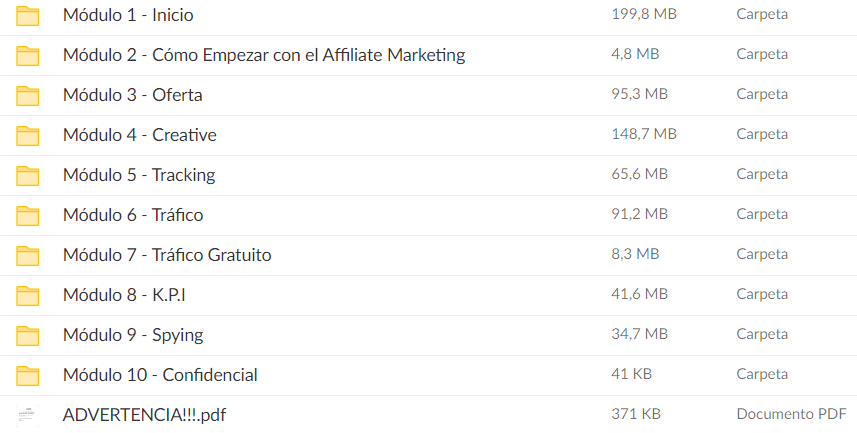The image size is (857, 433).
Task: Select the Módulo 9 - Spying folder icon
Action: (x=28, y=335)
